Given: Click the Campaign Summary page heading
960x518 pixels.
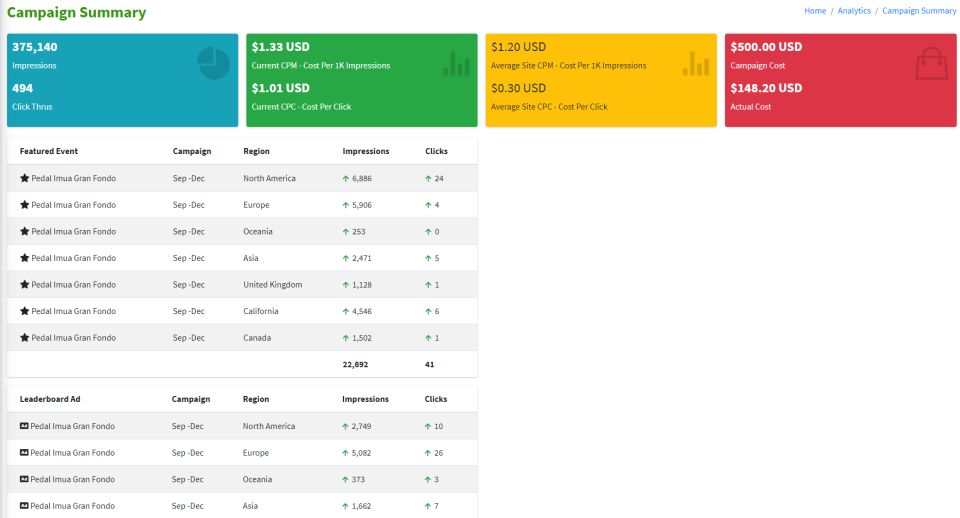Looking at the screenshot, I should (x=76, y=13).
